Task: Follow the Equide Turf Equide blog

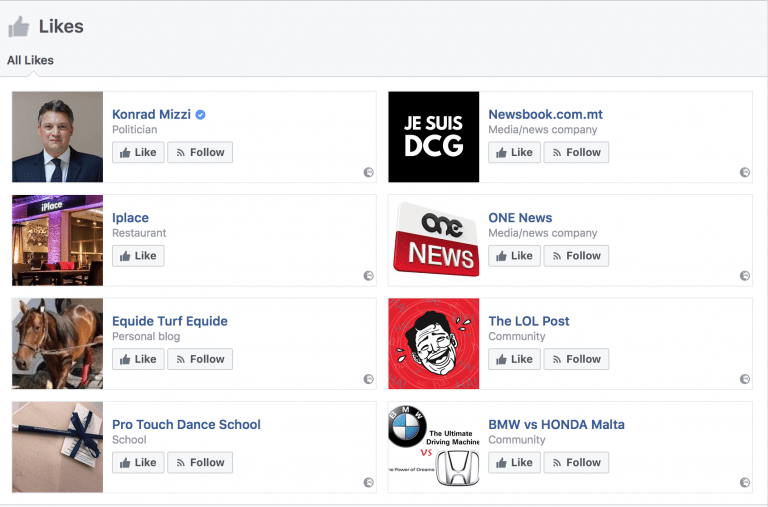Action: [200, 359]
